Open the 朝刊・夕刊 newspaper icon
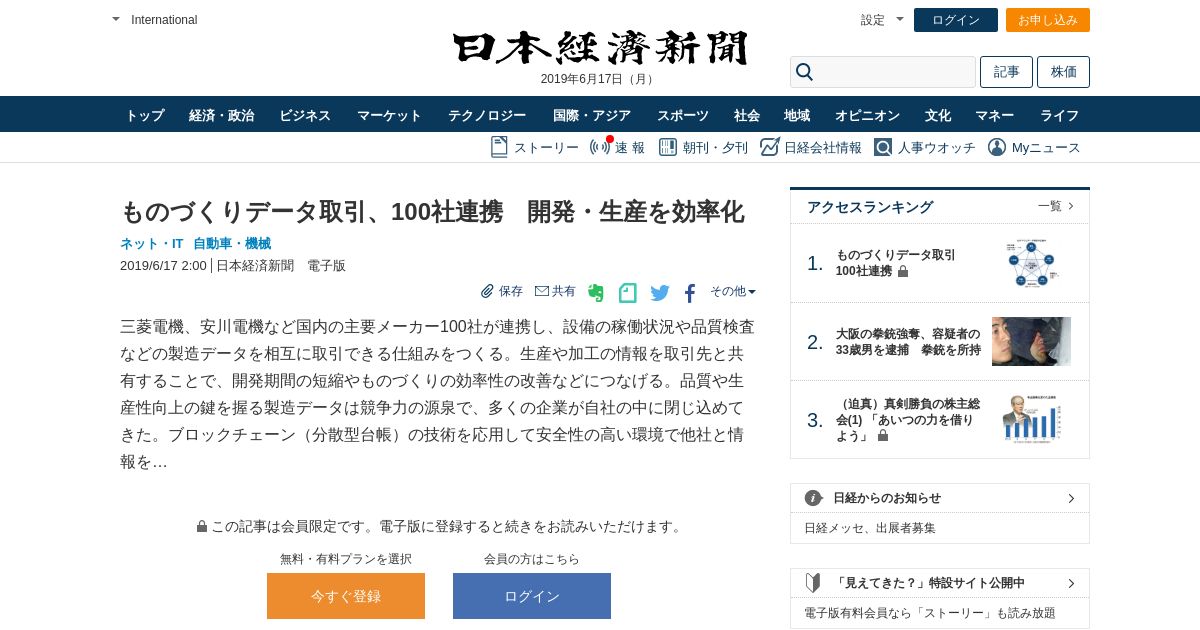1200x630 pixels. coord(667,147)
